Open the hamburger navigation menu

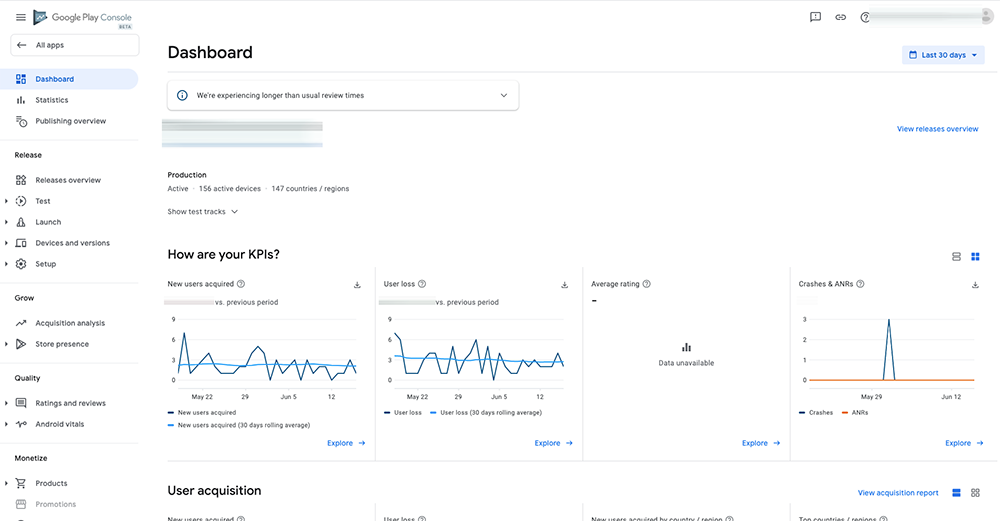click(21, 17)
